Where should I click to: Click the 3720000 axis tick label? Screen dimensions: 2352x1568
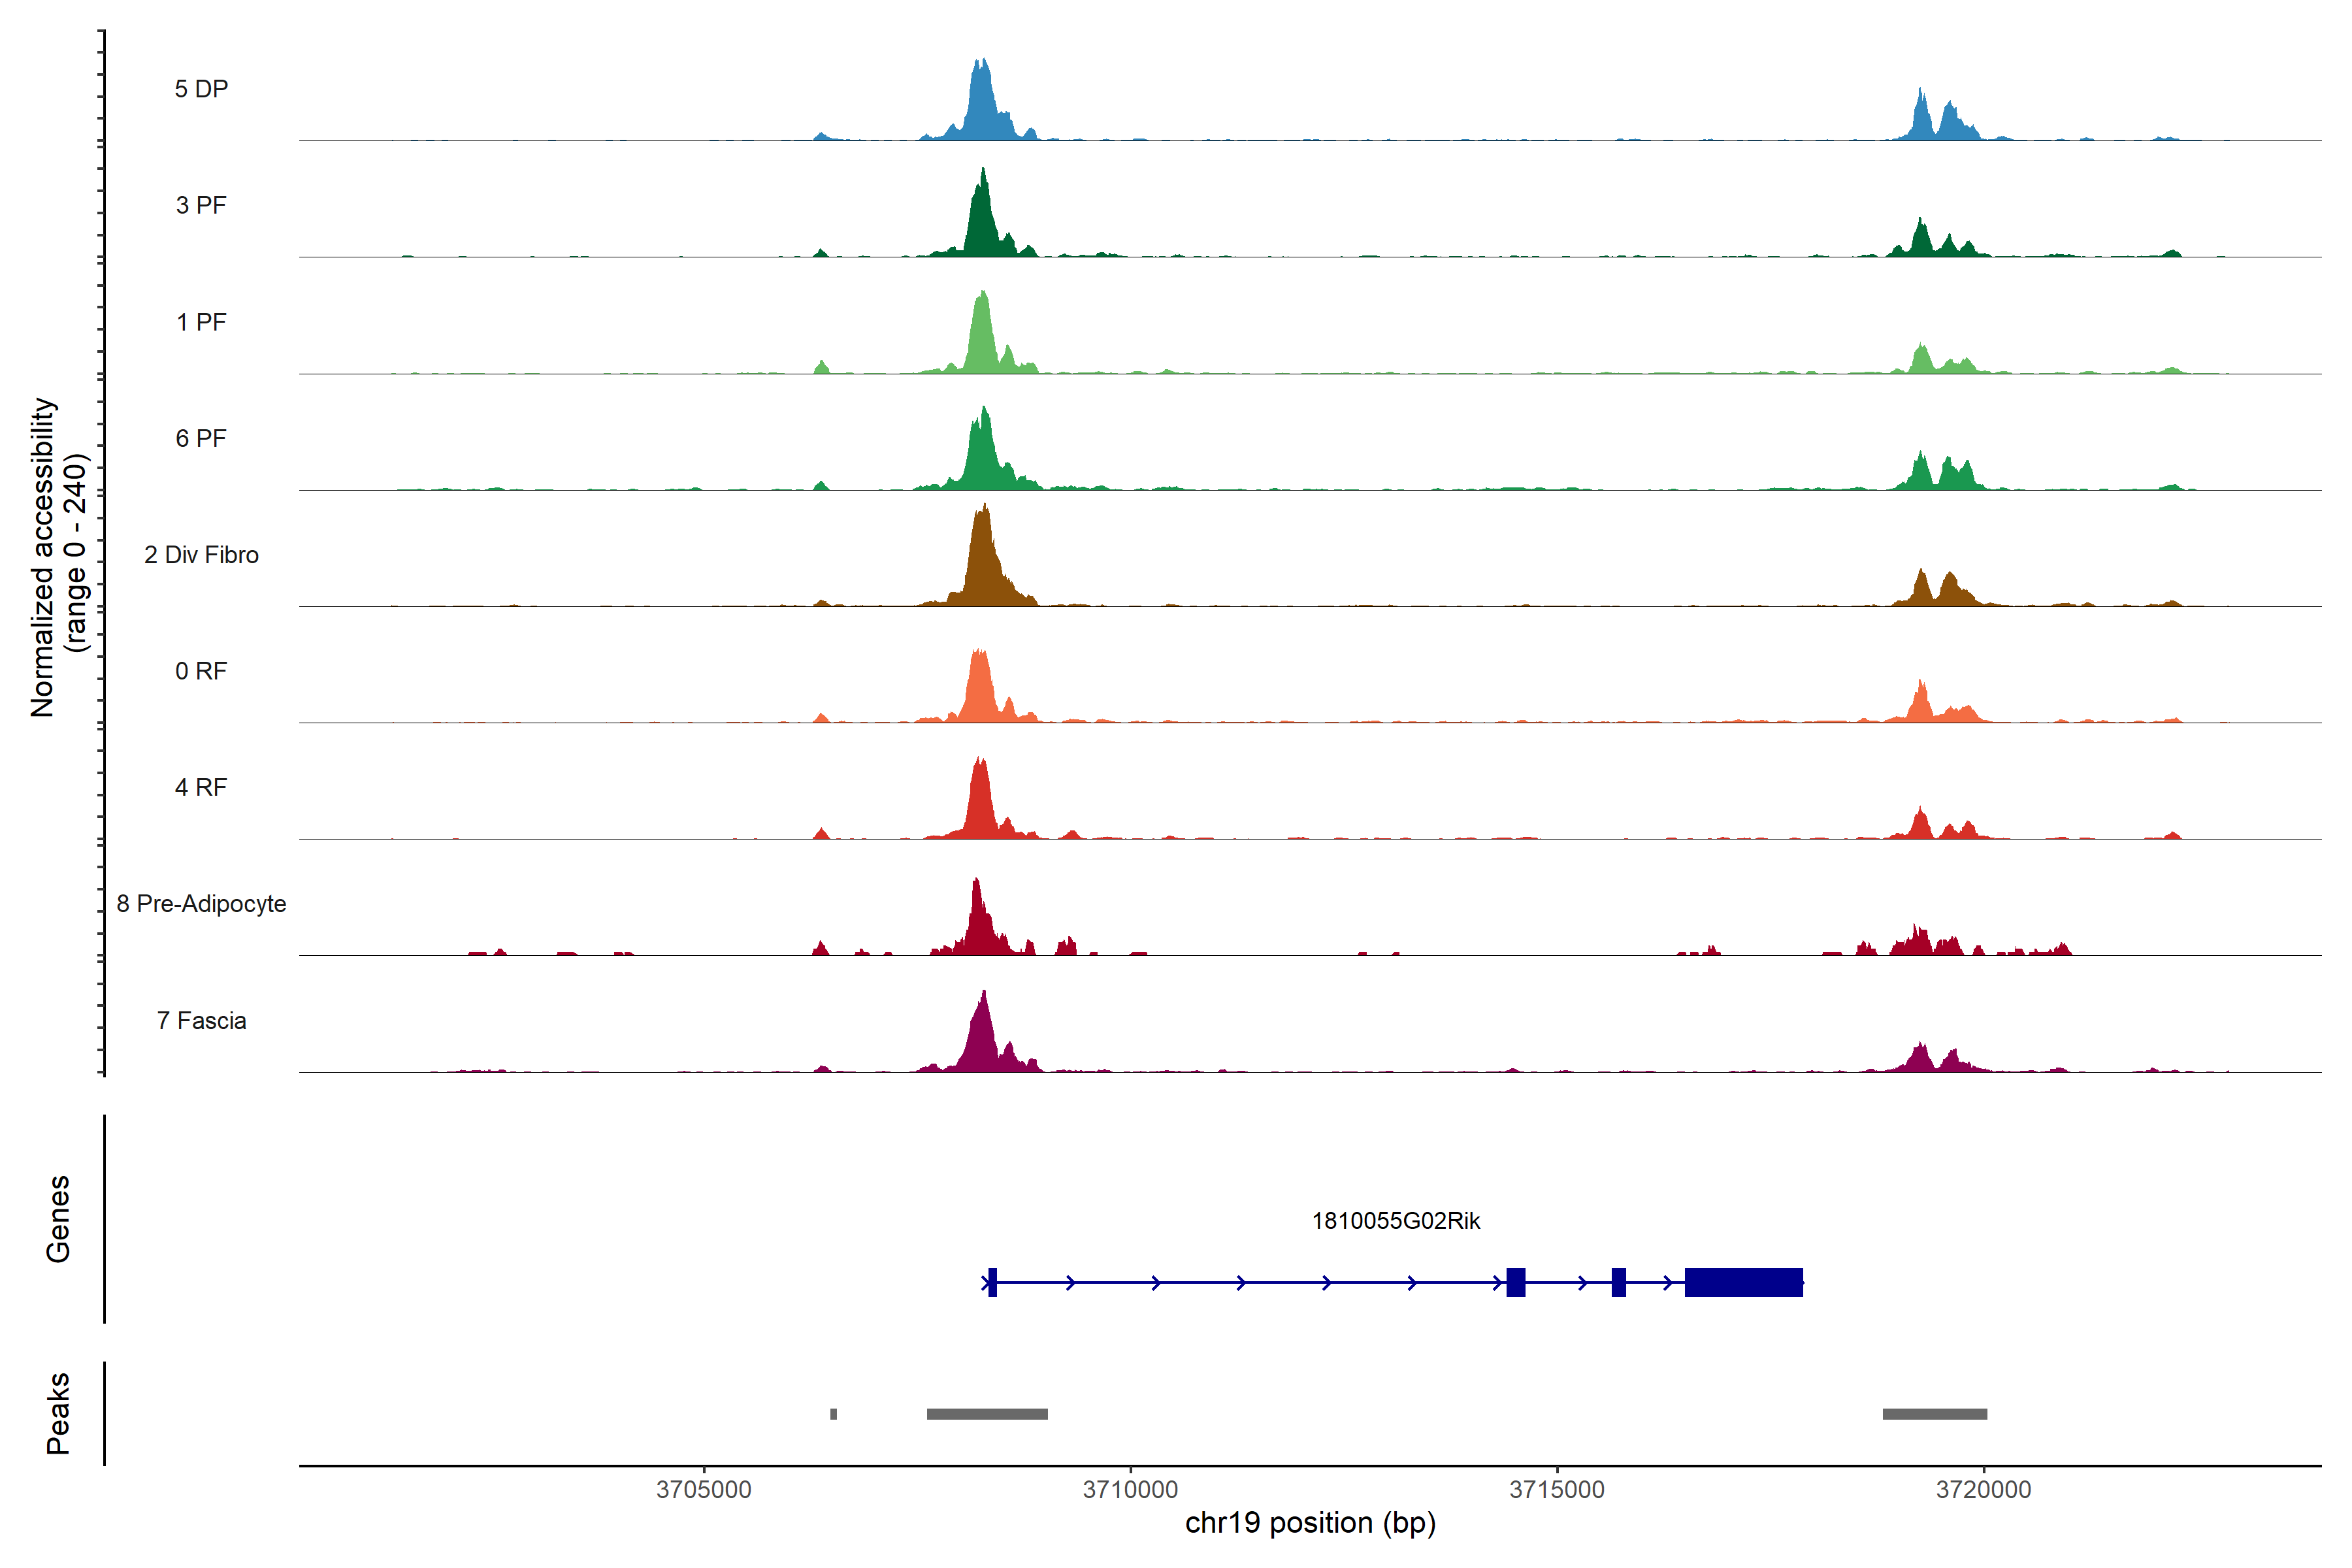[1983, 1489]
